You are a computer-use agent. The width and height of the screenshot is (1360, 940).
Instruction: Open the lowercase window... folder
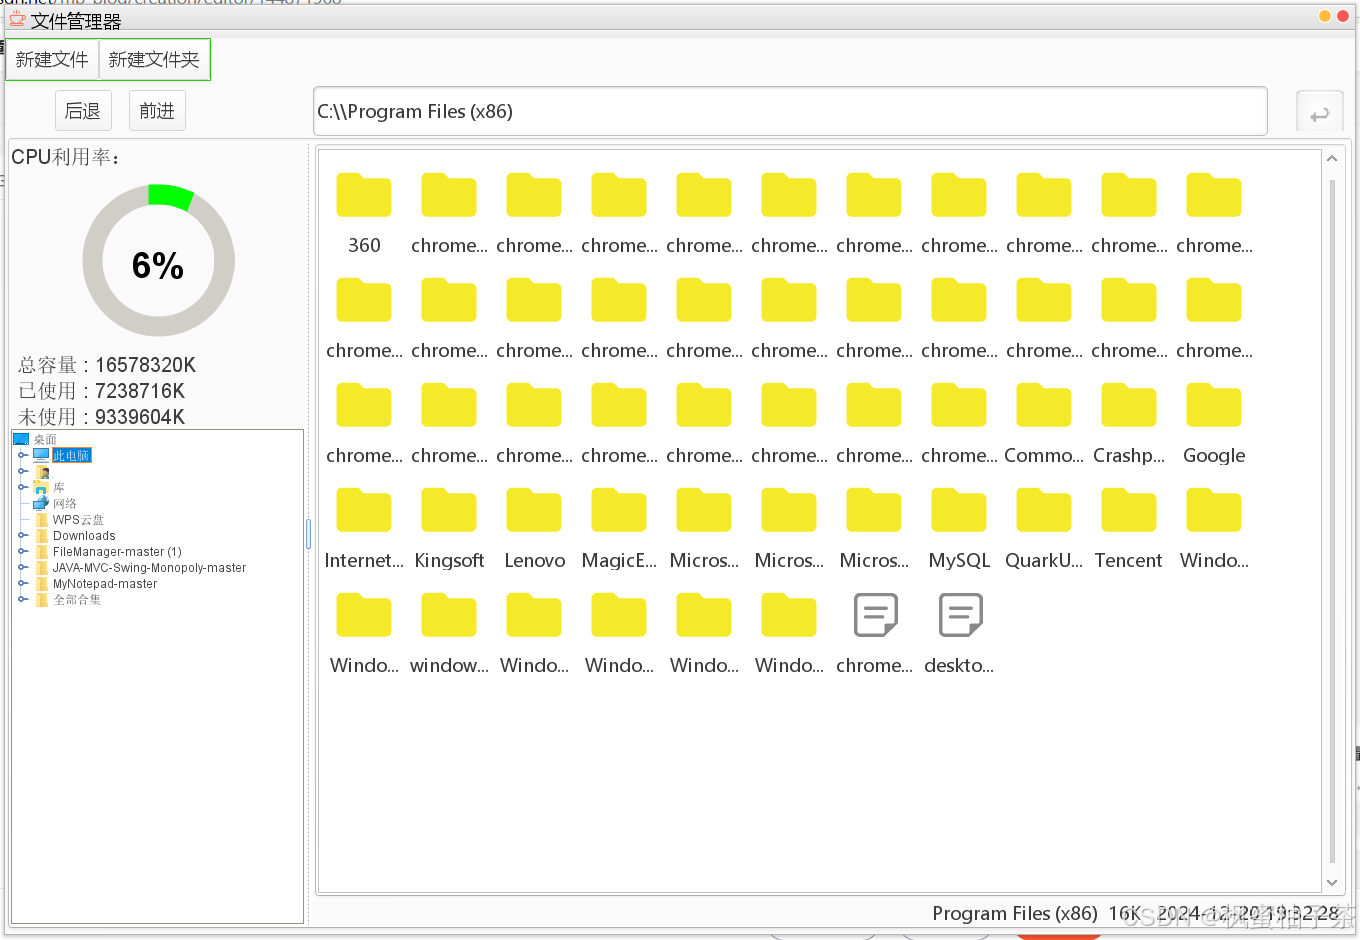pyautogui.click(x=449, y=614)
